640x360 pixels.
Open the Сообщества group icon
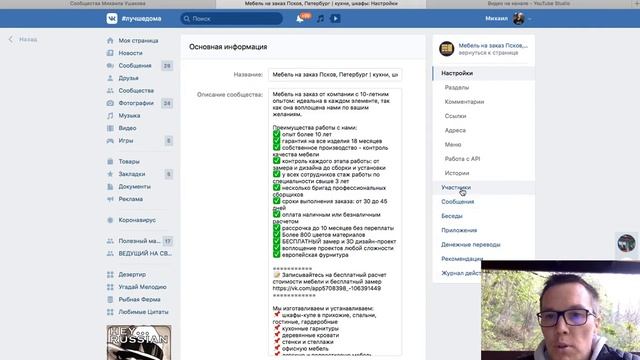110,91
